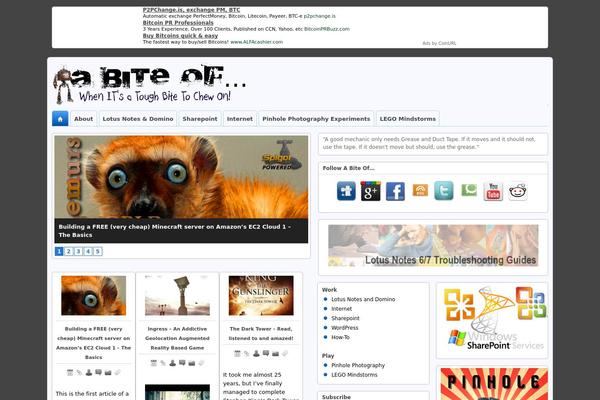The width and height of the screenshot is (600, 400).
Task: Open slideshow caption Building a FREE Minecraft server
Action: 174,231
